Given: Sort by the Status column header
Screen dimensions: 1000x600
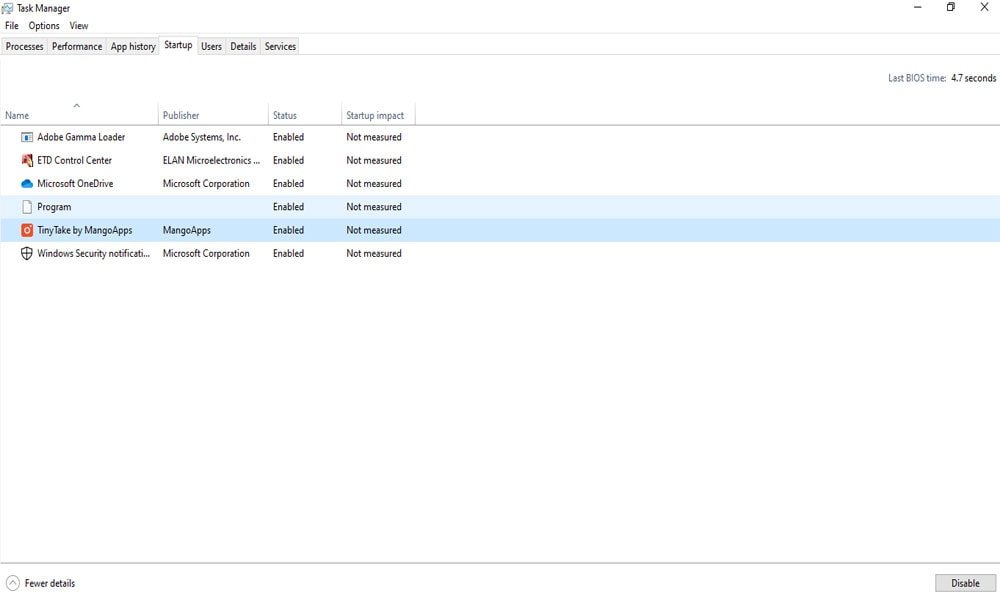Looking at the screenshot, I should pos(305,115).
